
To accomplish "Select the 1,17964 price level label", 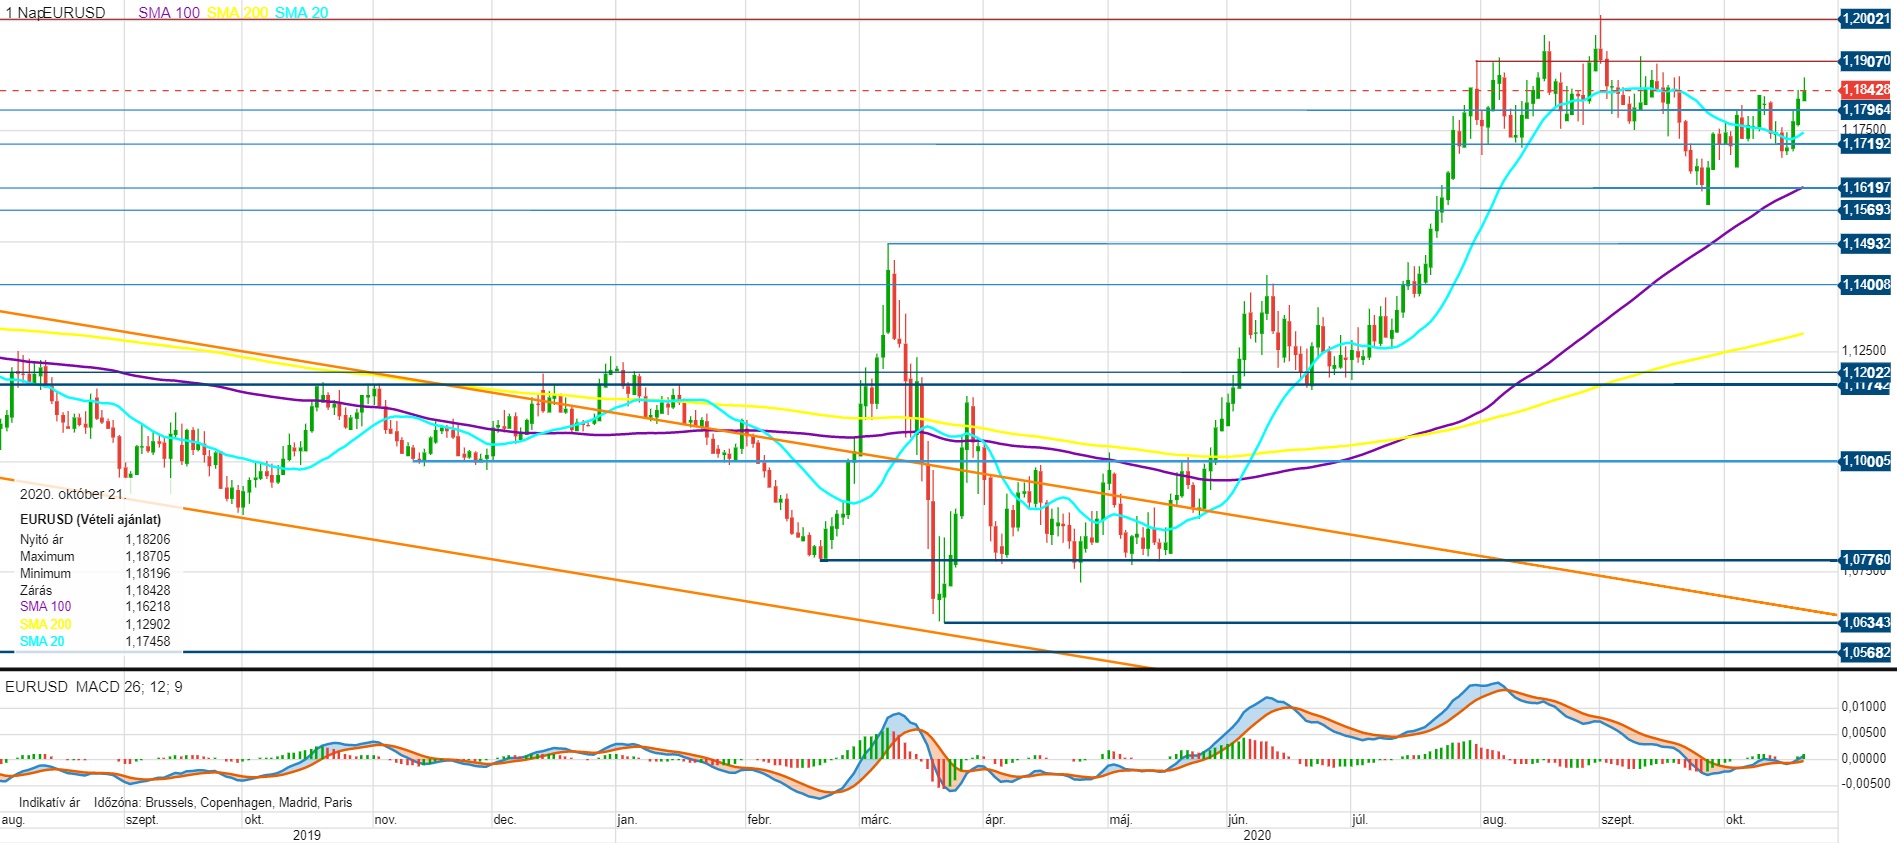I will coord(1866,110).
